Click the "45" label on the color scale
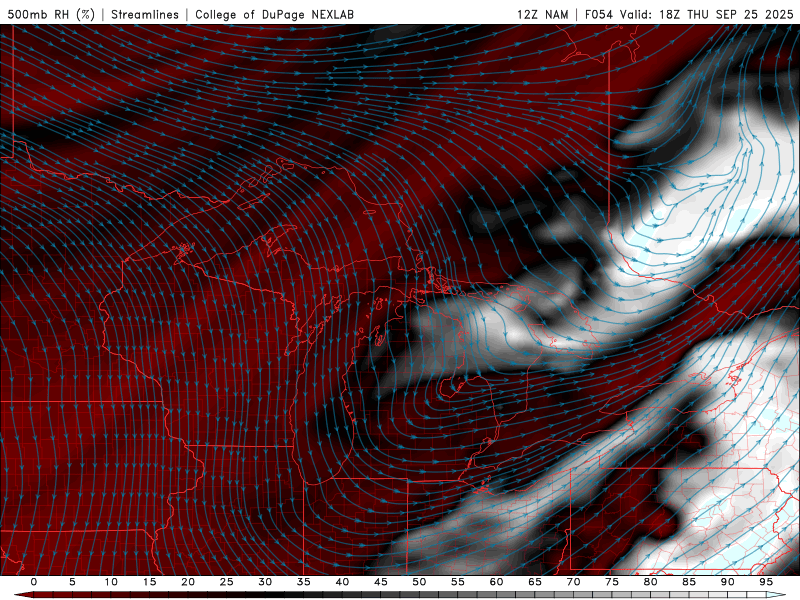 click(381, 582)
